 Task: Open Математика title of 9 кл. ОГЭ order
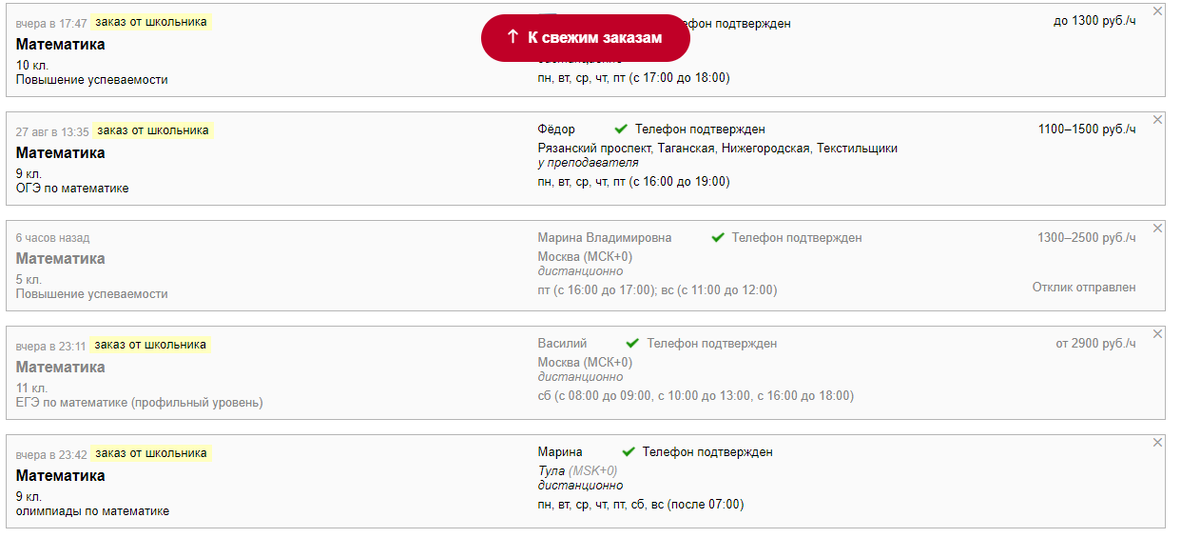coord(60,153)
